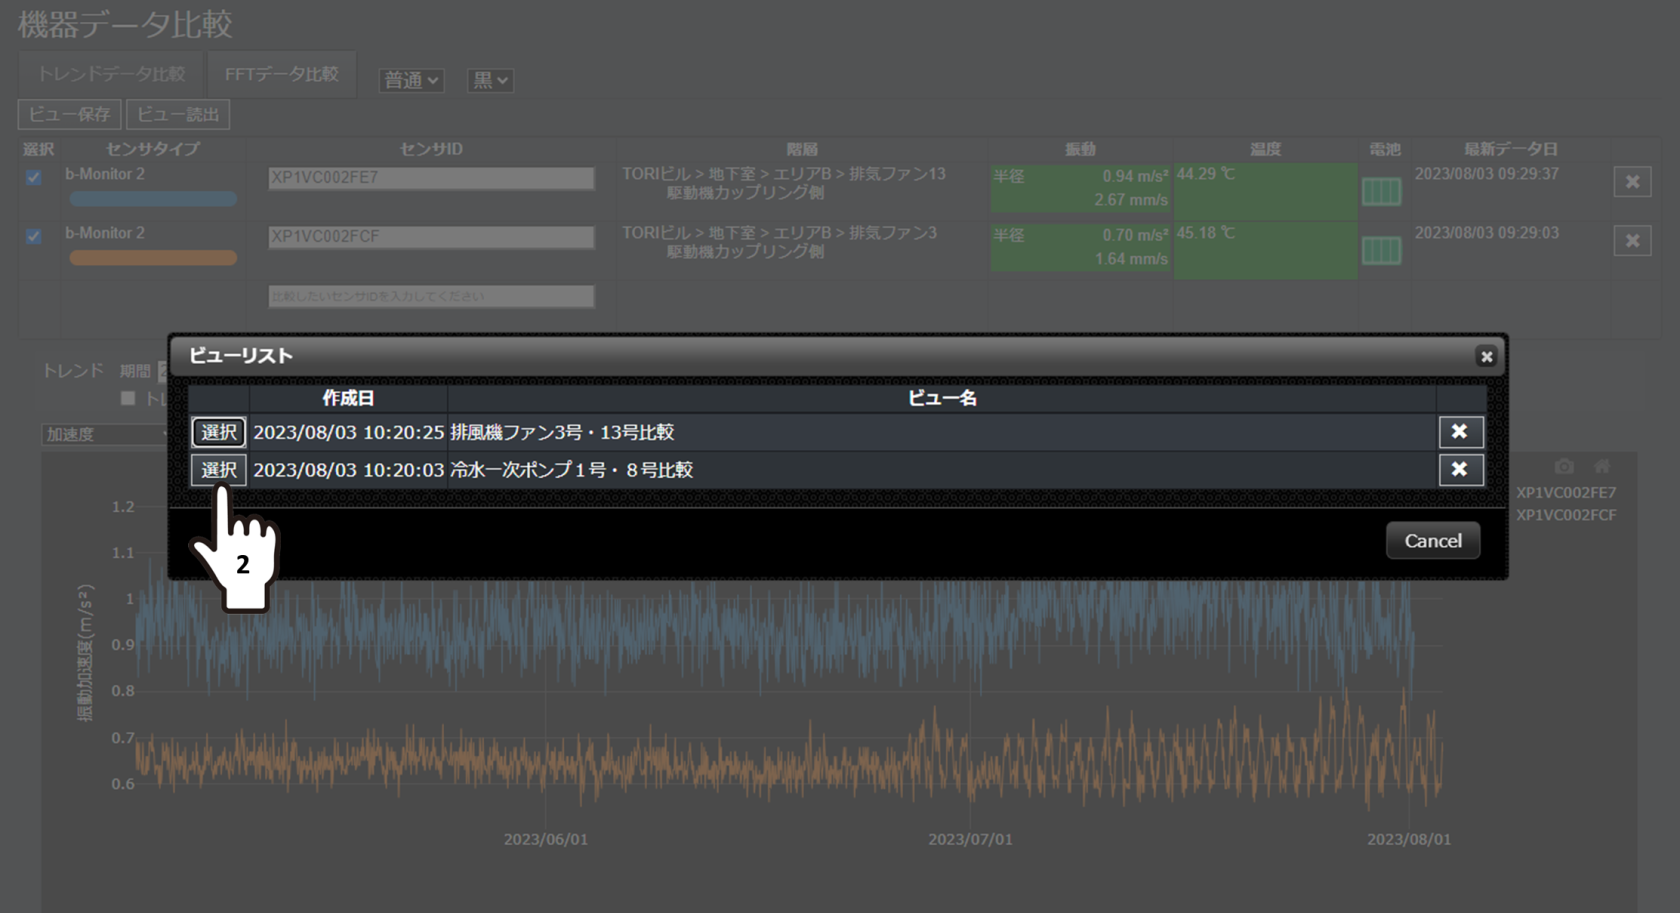Open the トレンドデータ比較 tab
Image resolution: width=1680 pixels, height=913 pixels.
[x=111, y=75]
